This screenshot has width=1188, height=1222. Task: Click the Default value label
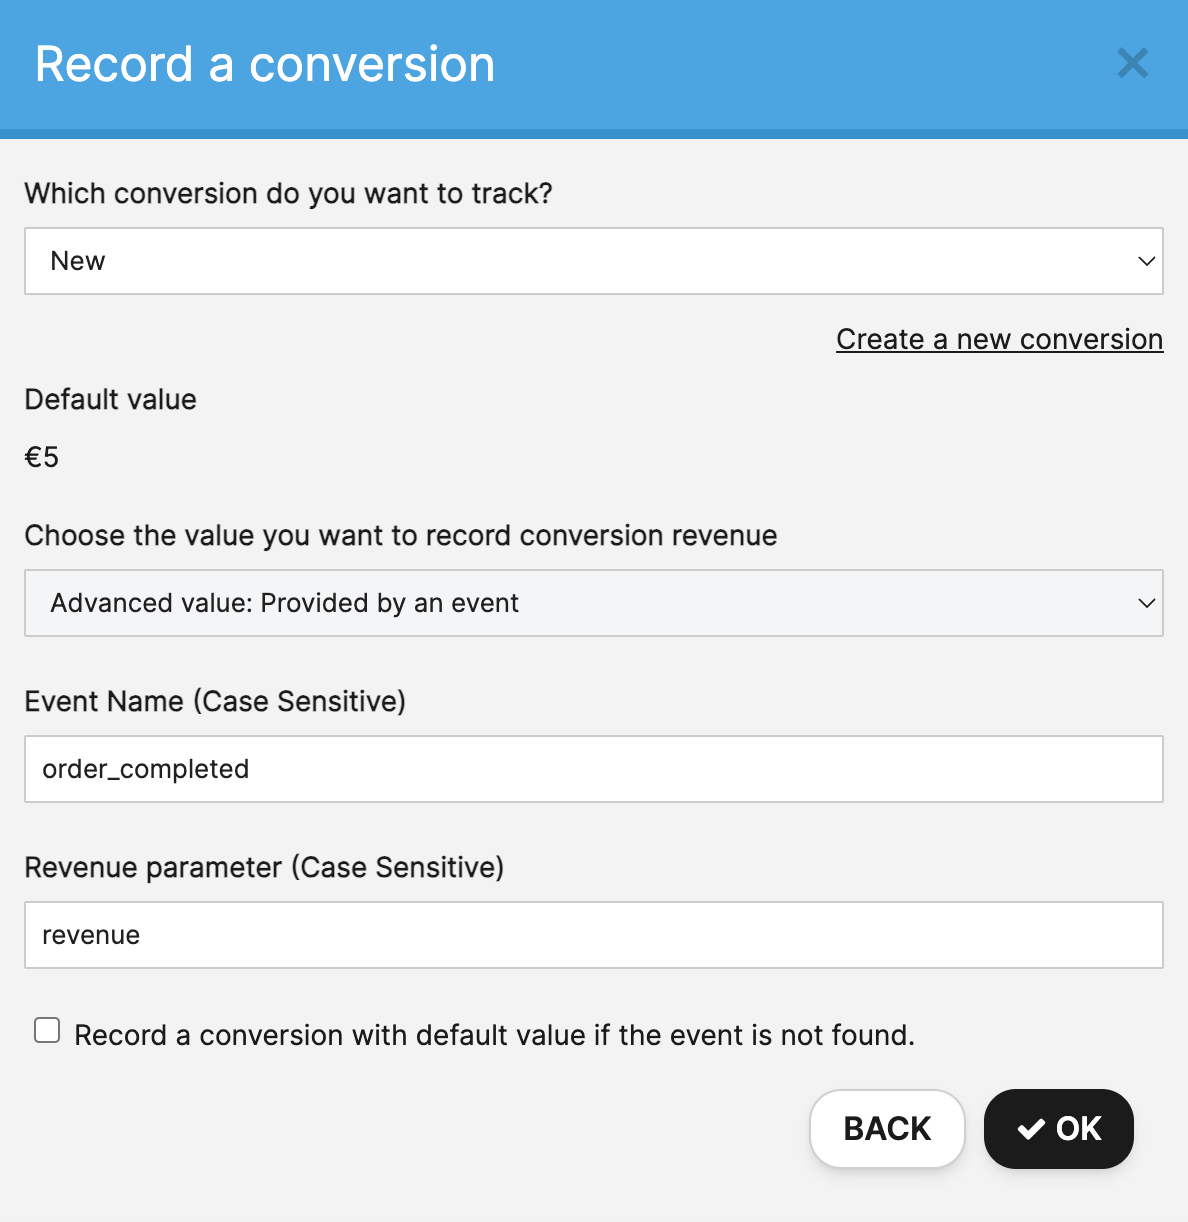(x=111, y=399)
